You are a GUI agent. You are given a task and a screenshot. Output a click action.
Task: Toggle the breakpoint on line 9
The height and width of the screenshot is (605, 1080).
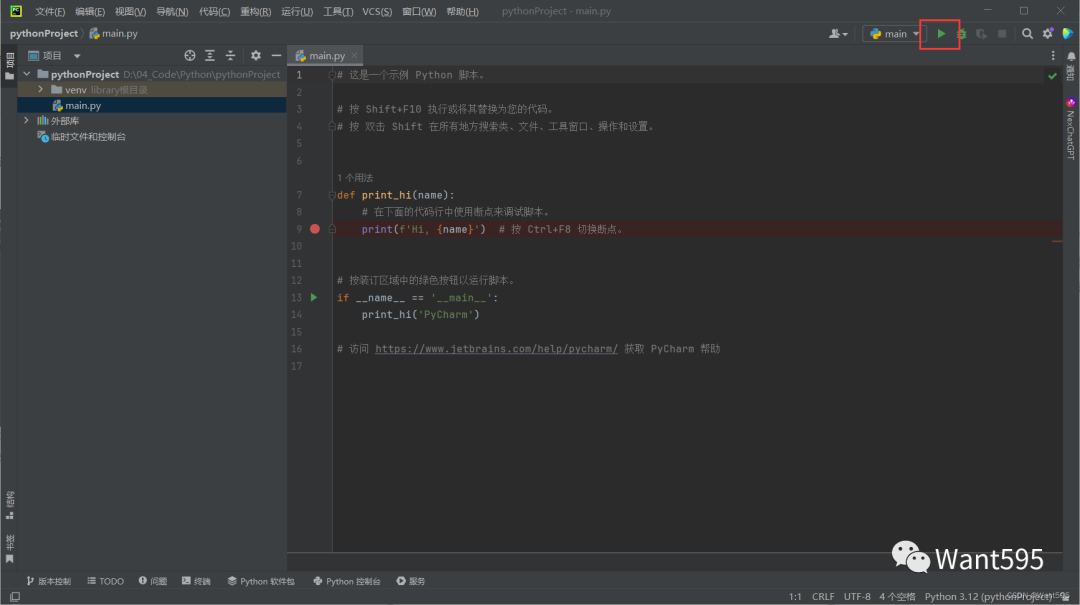coord(315,229)
